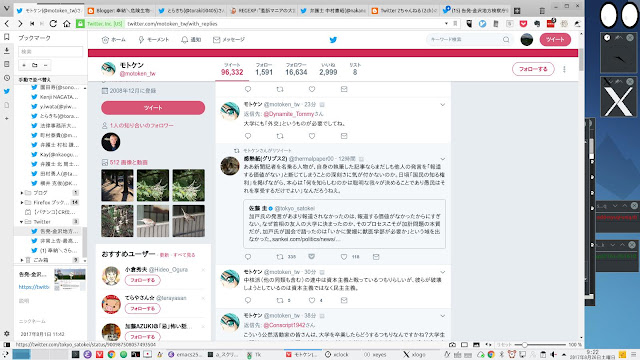Open the Vivaldi menu logo button

[x=7, y=9]
